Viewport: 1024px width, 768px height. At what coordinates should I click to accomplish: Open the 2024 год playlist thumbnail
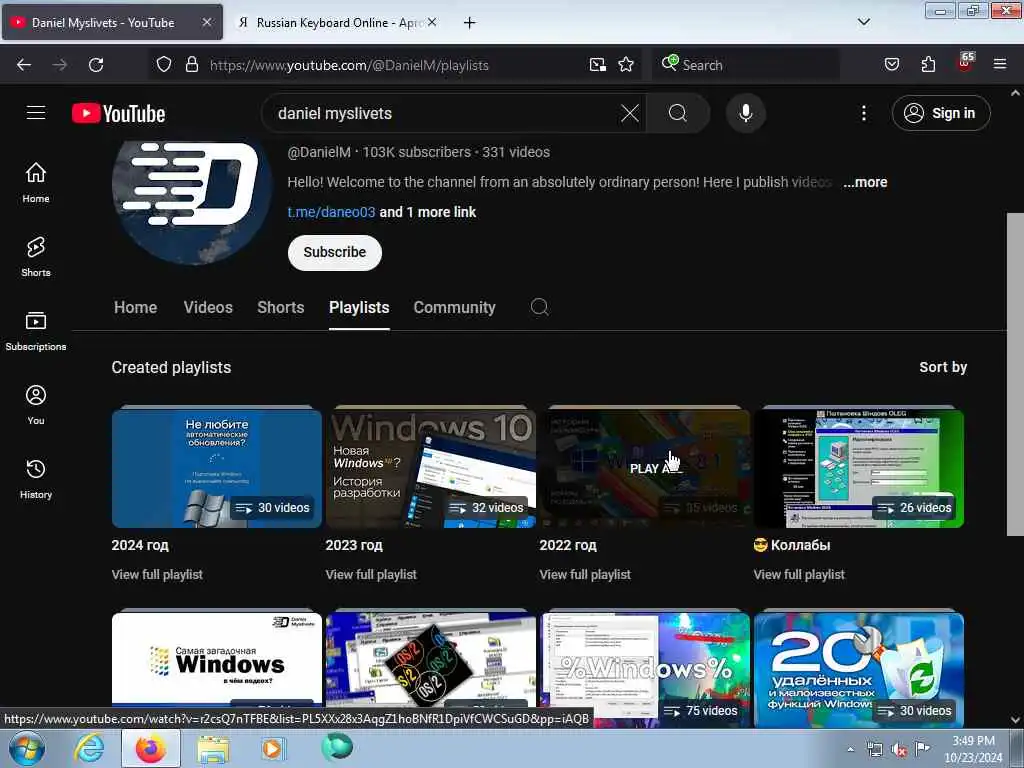217,468
